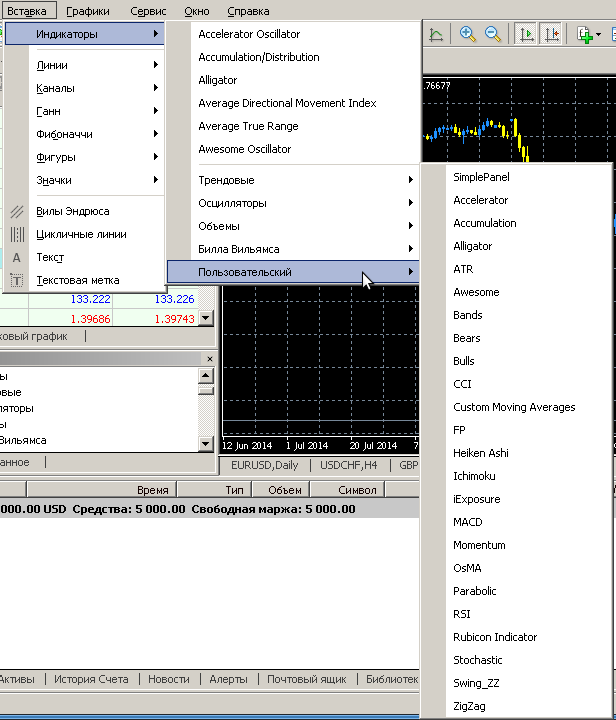
Task: Click market watch scroll down arrow
Action: click(206, 318)
